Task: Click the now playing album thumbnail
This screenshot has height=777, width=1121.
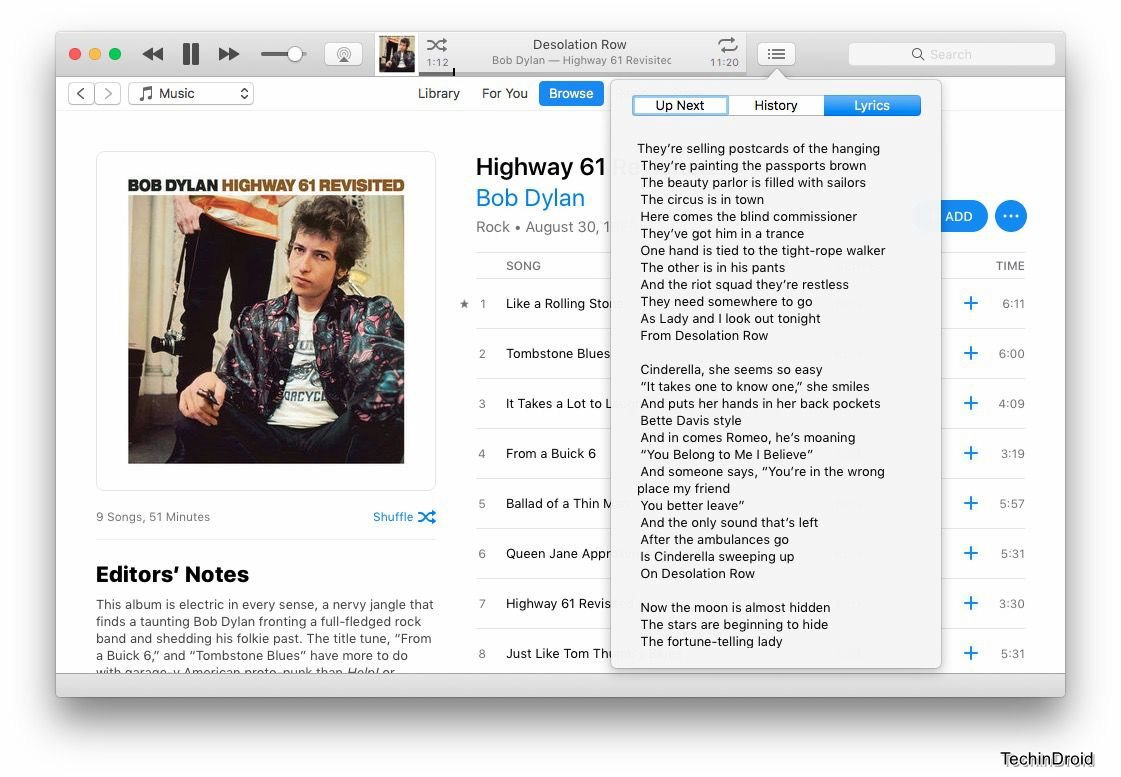Action: (397, 54)
